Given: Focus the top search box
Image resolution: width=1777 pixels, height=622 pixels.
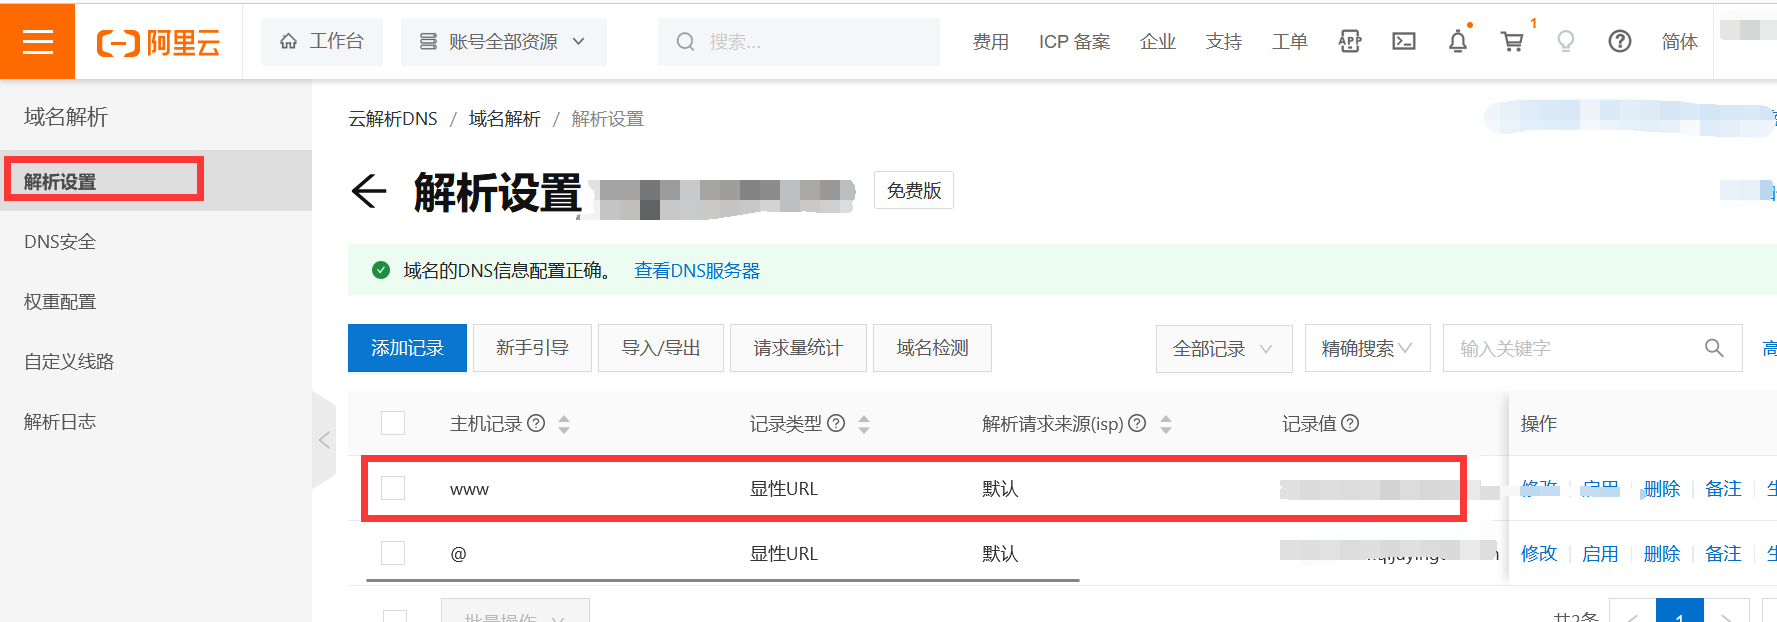Looking at the screenshot, I should 798,41.
